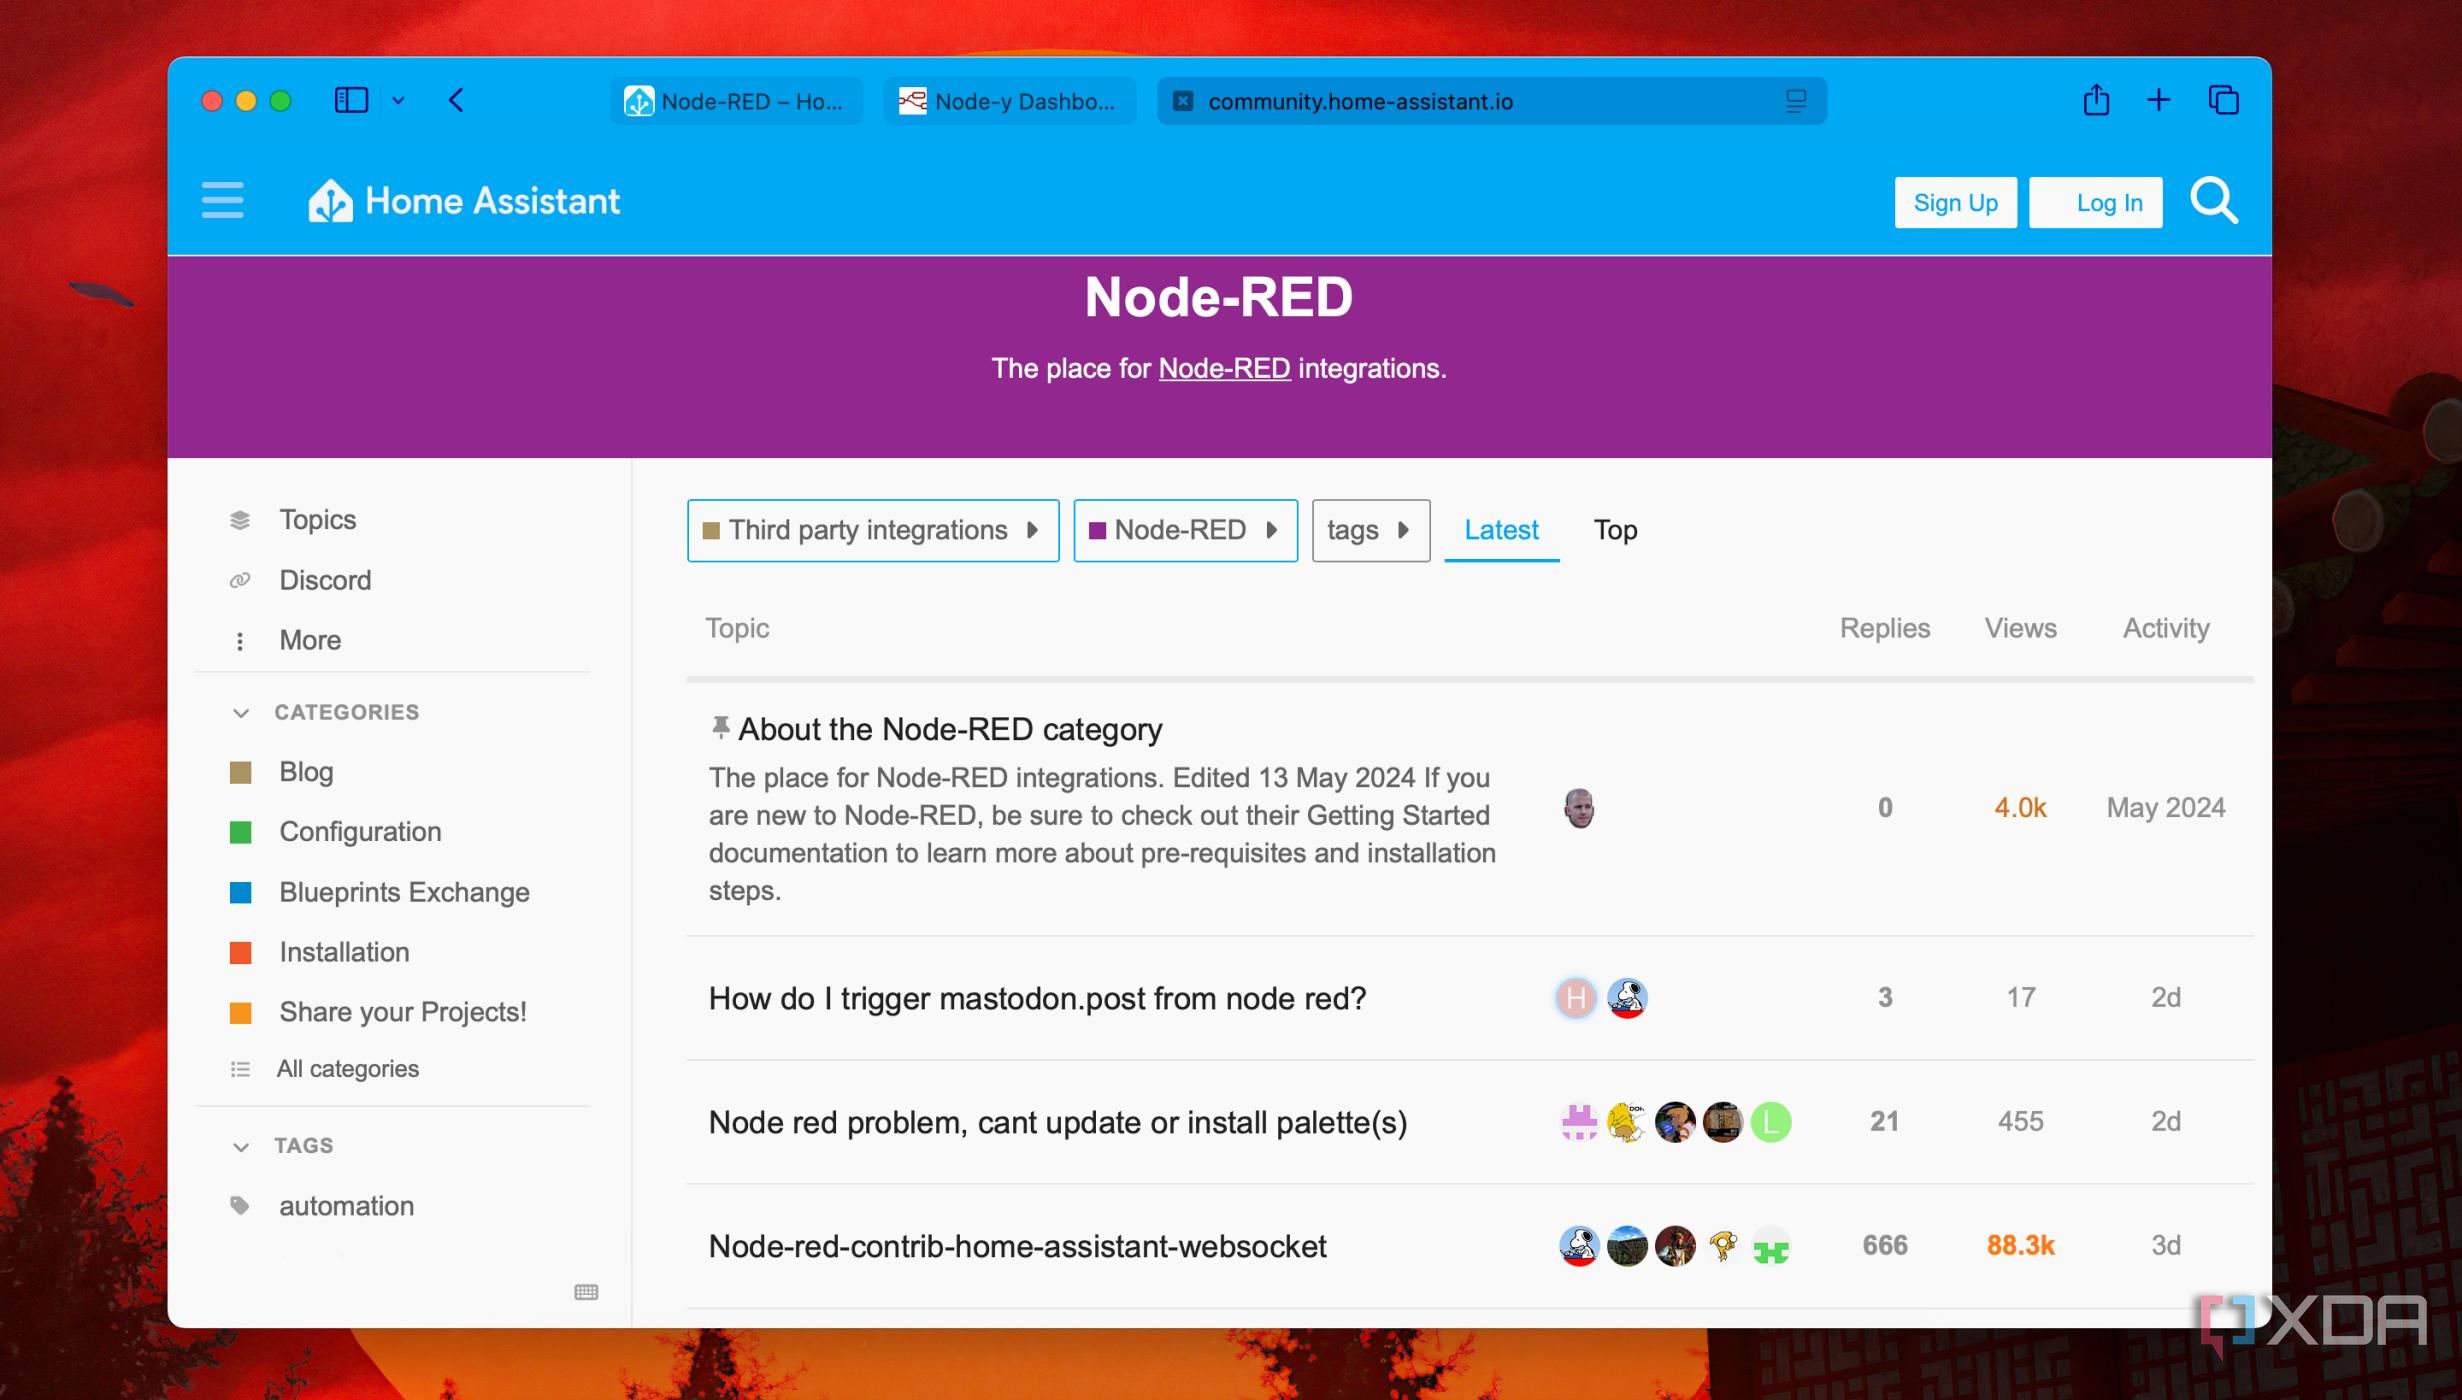This screenshot has height=1400, width=2462.
Task: Open the hamburger sidebar menu
Action: [222, 201]
